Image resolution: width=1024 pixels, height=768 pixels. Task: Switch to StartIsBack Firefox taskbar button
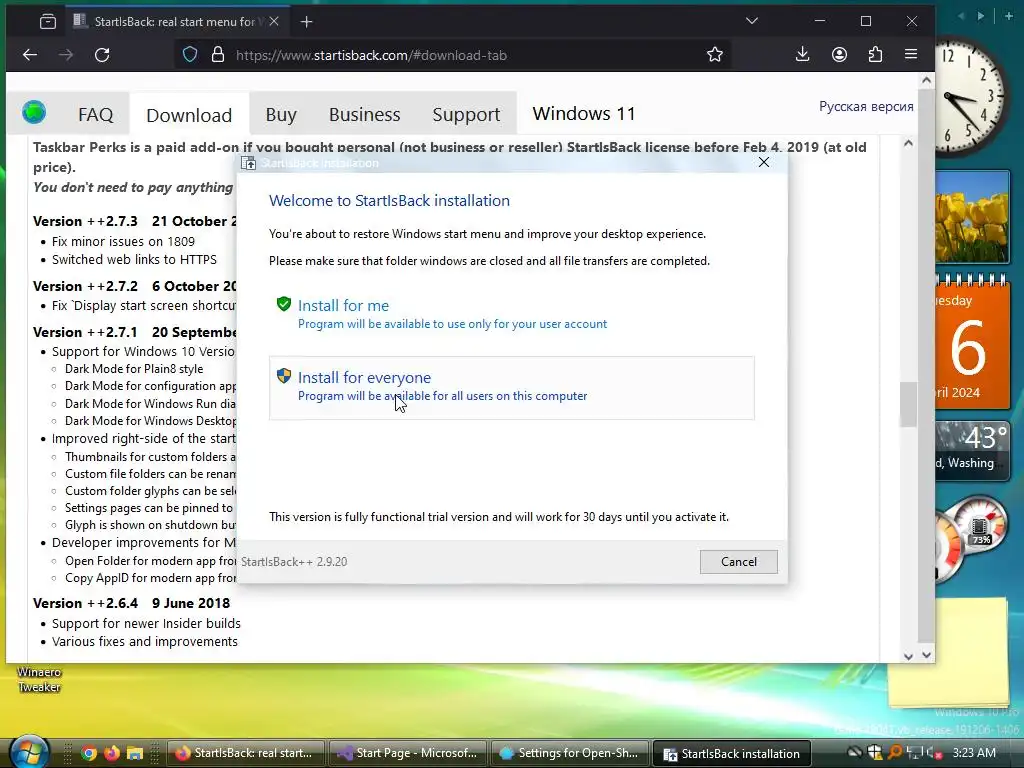246,753
